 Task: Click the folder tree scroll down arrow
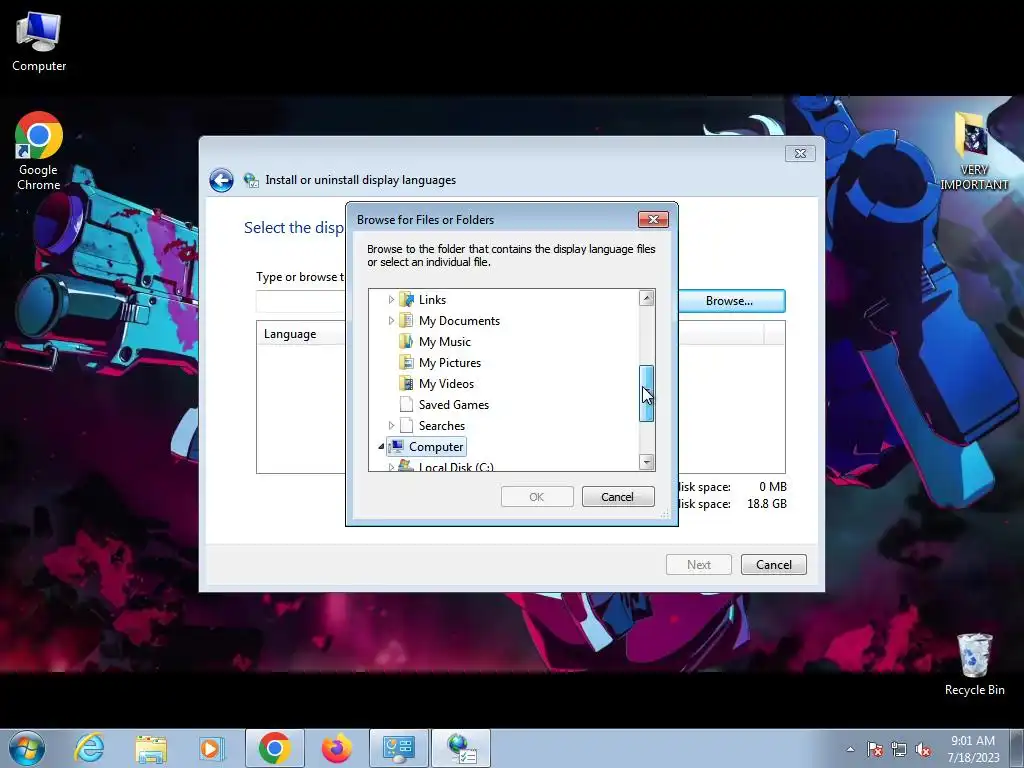point(647,462)
